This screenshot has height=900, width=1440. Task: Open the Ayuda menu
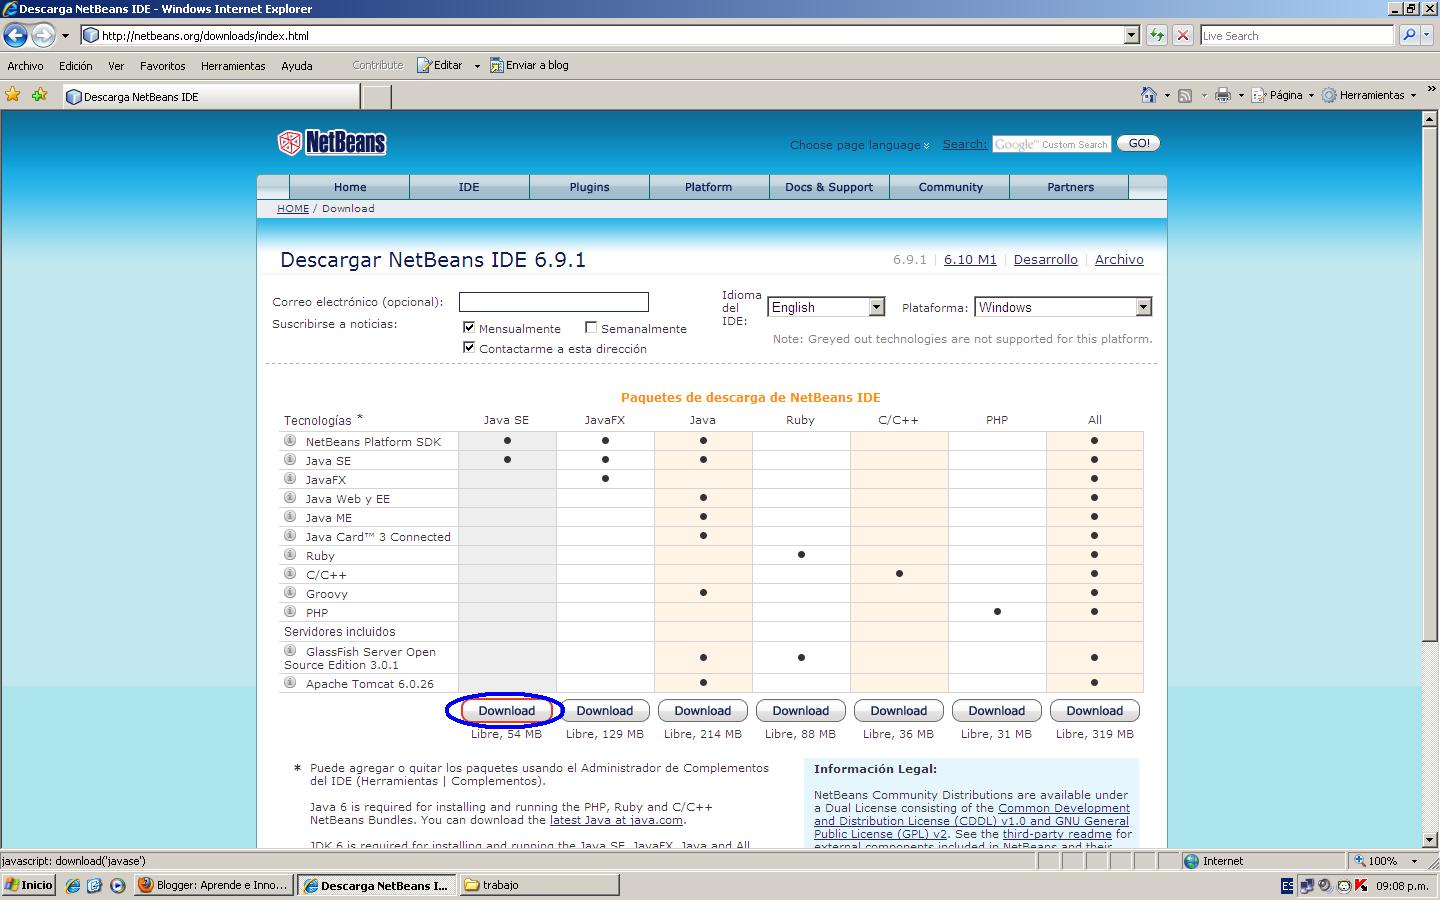296,66
